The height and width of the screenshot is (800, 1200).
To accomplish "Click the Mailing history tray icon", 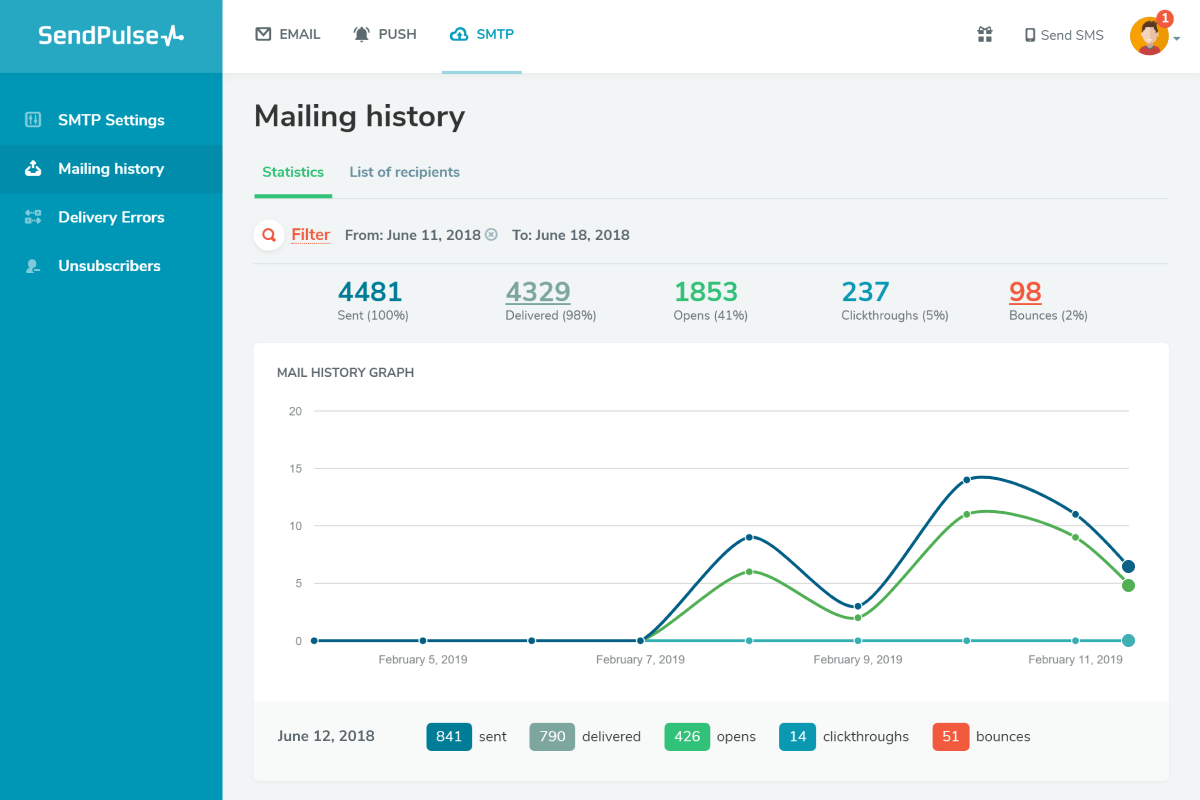I will point(33,169).
